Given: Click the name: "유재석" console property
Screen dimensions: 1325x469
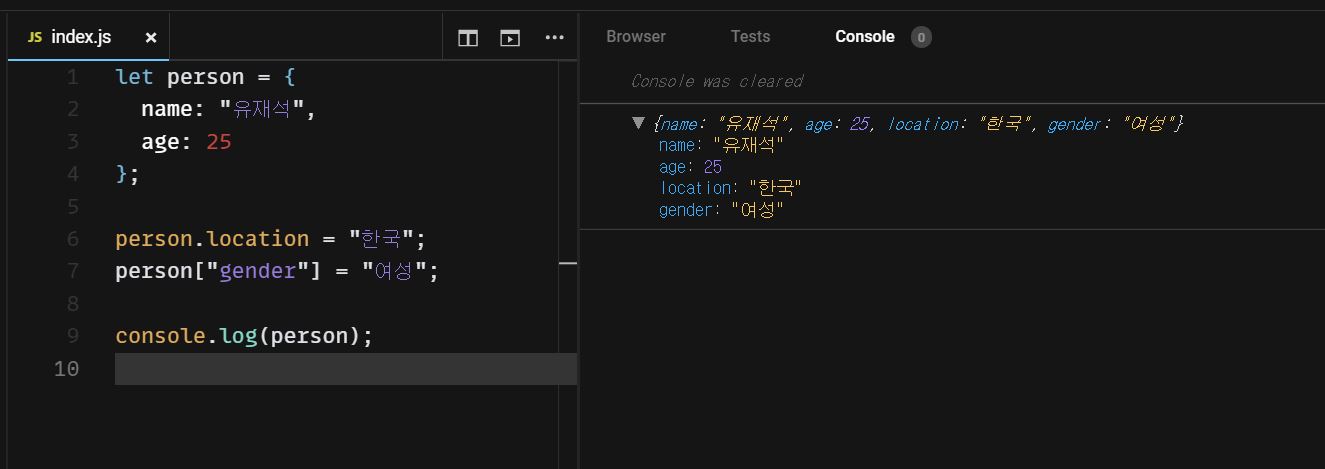Looking at the screenshot, I should pos(721,145).
